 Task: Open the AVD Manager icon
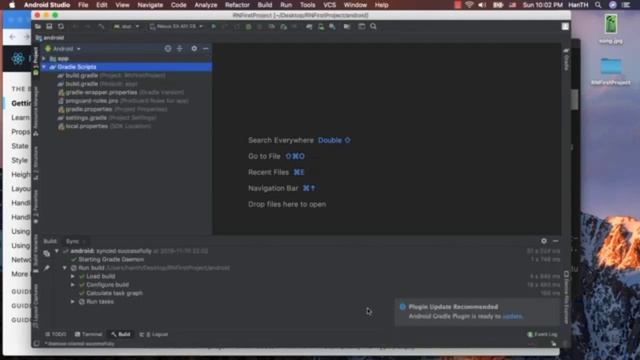321,27
